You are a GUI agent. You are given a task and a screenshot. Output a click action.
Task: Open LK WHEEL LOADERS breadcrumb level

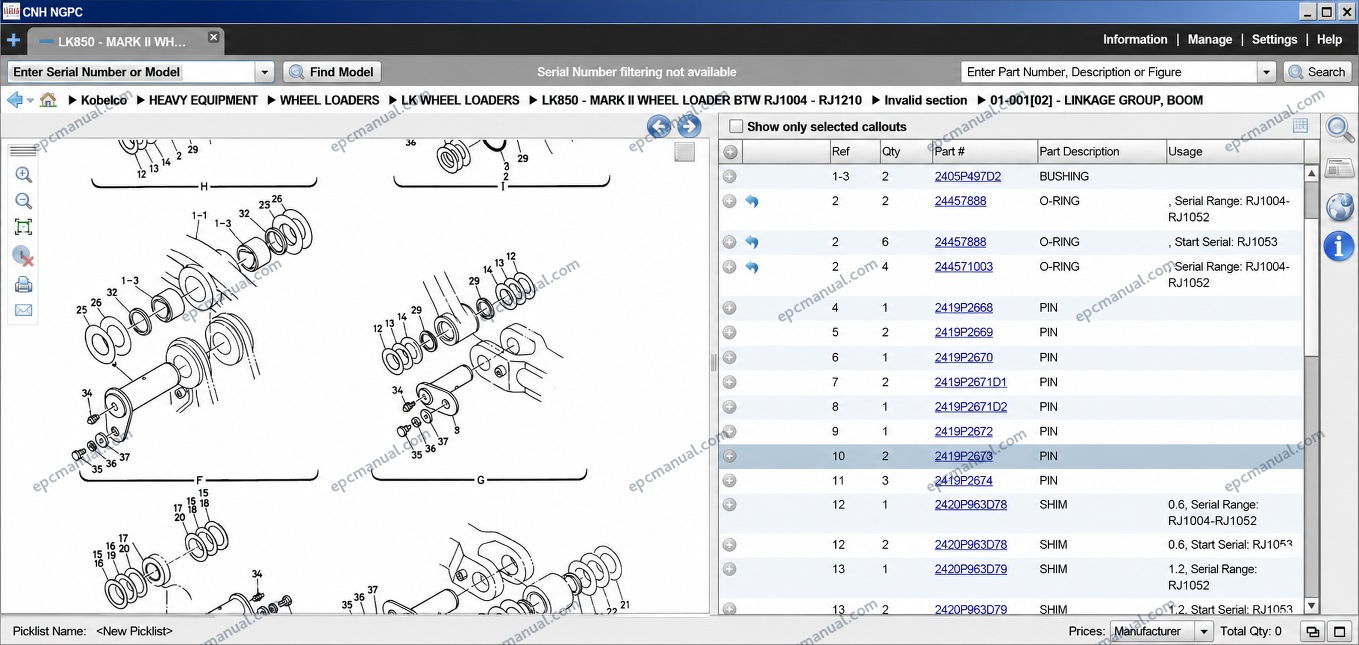[x=460, y=100]
